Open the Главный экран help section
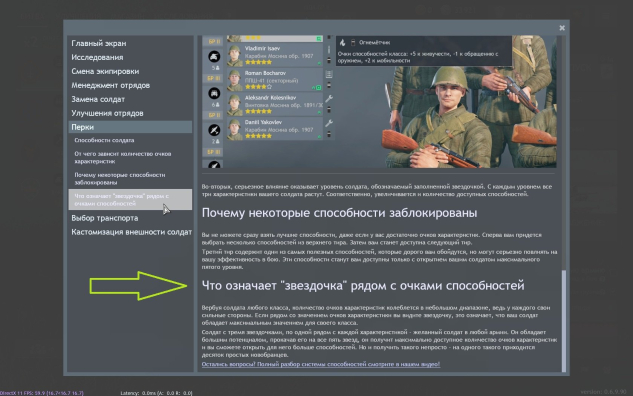Viewport: 633px width, 396px height. point(99,43)
